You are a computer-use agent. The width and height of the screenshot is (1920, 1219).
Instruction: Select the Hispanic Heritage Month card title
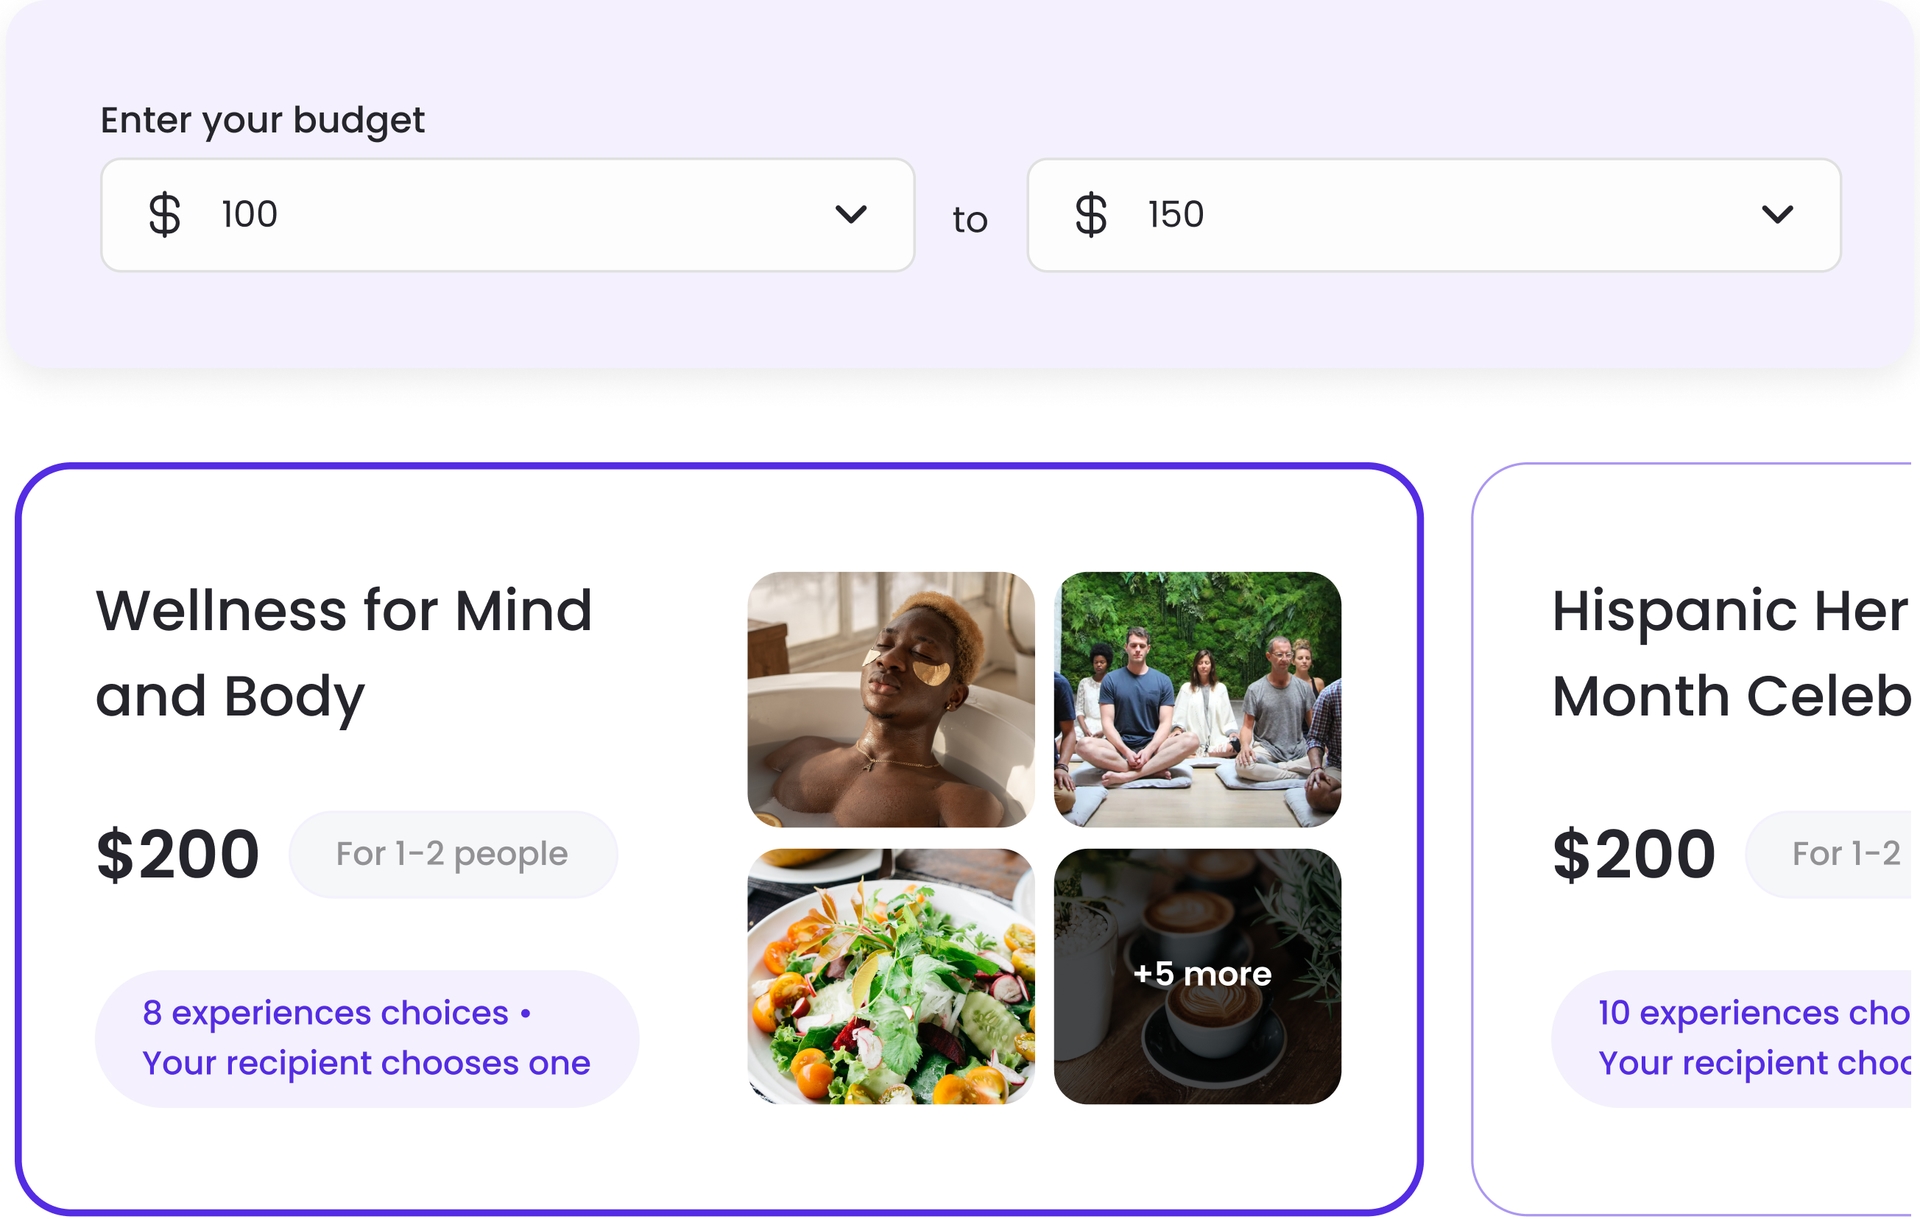pos(1730,653)
